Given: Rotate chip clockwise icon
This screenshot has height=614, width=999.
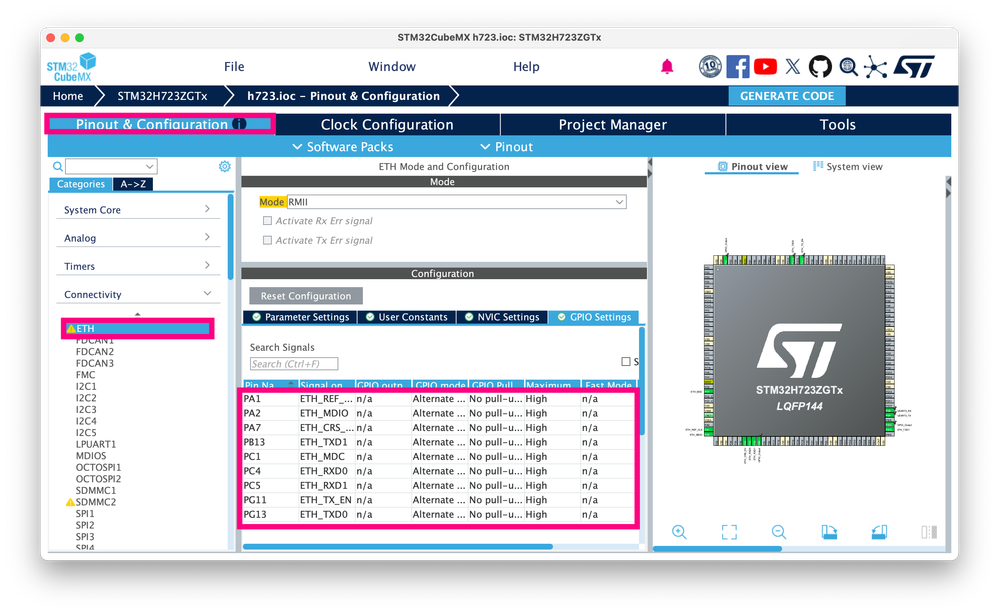Looking at the screenshot, I should pos(829,532).
